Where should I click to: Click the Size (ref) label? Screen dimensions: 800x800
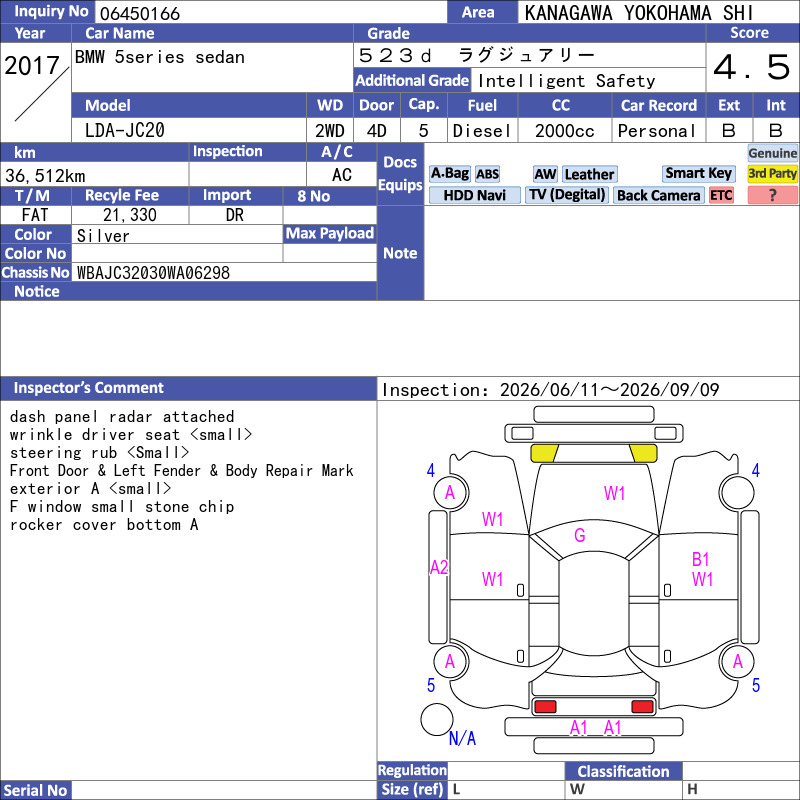click(412, 790)
